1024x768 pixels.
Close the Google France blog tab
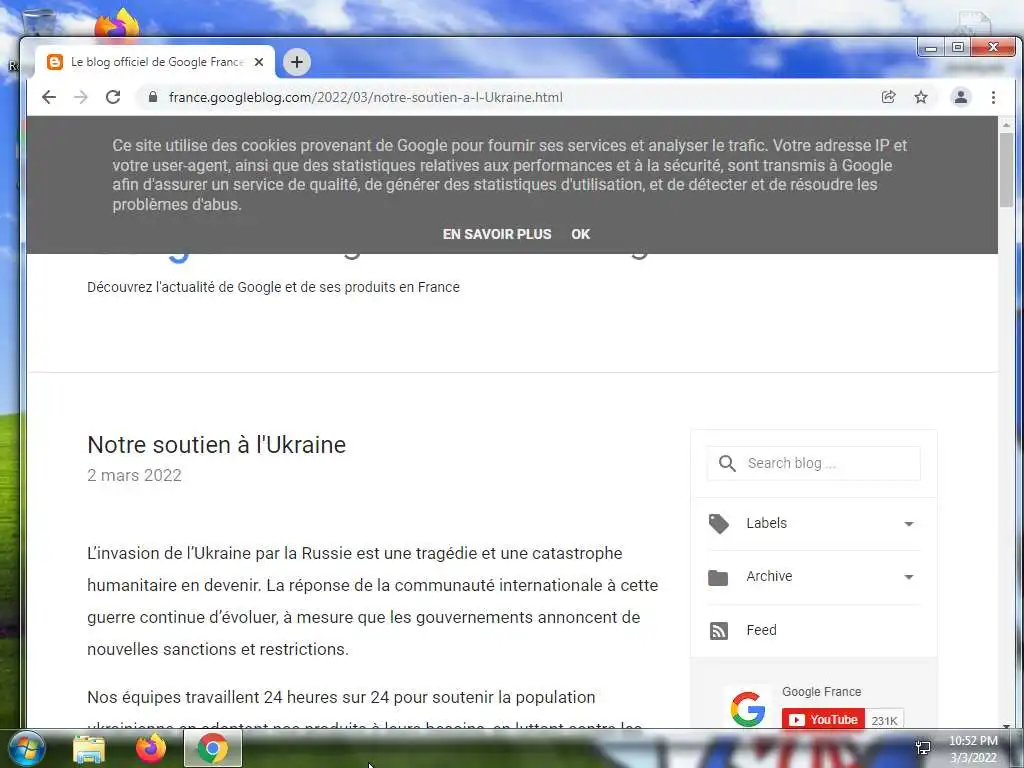(259, 62)
